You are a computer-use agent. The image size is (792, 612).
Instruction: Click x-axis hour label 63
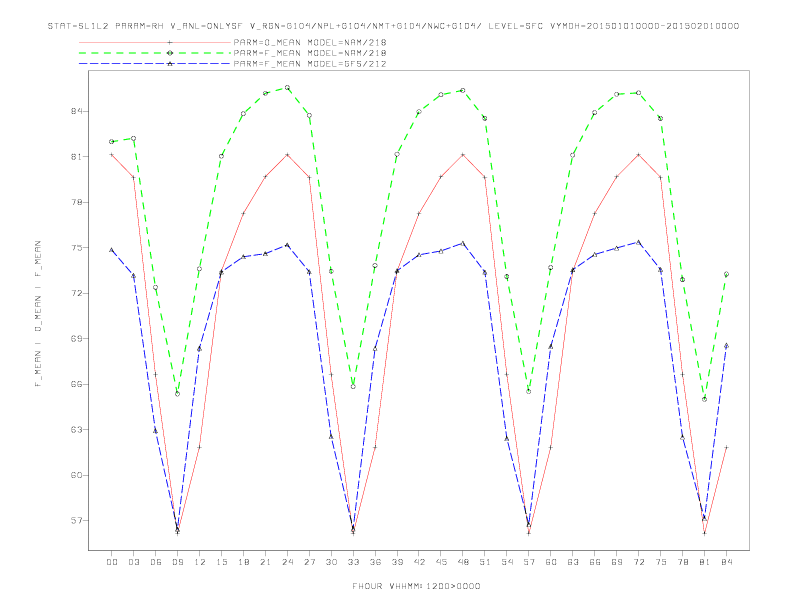[x=573, y=562]
